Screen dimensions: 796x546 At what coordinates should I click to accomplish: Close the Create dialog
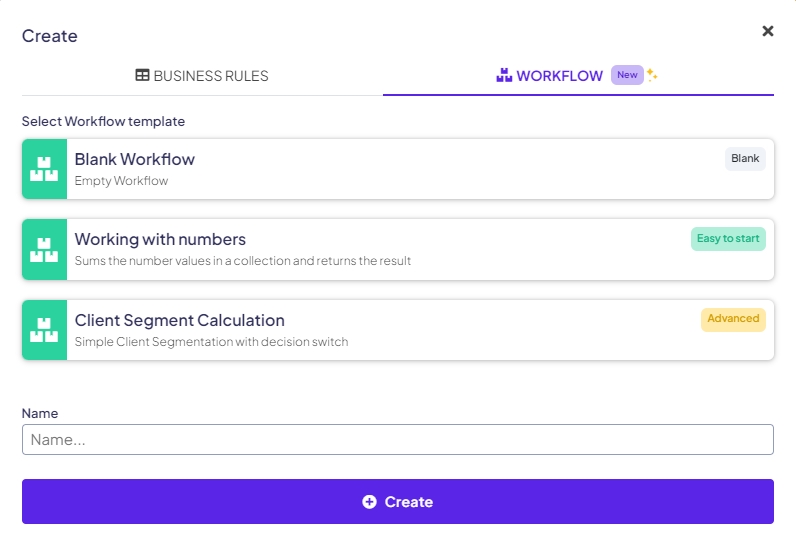tap(768, 31)
